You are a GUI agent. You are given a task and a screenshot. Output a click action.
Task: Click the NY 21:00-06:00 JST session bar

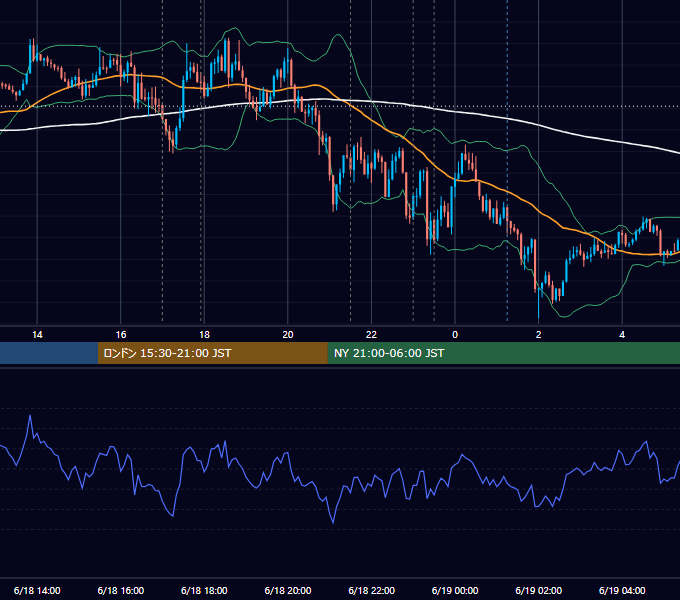[503, 353]
